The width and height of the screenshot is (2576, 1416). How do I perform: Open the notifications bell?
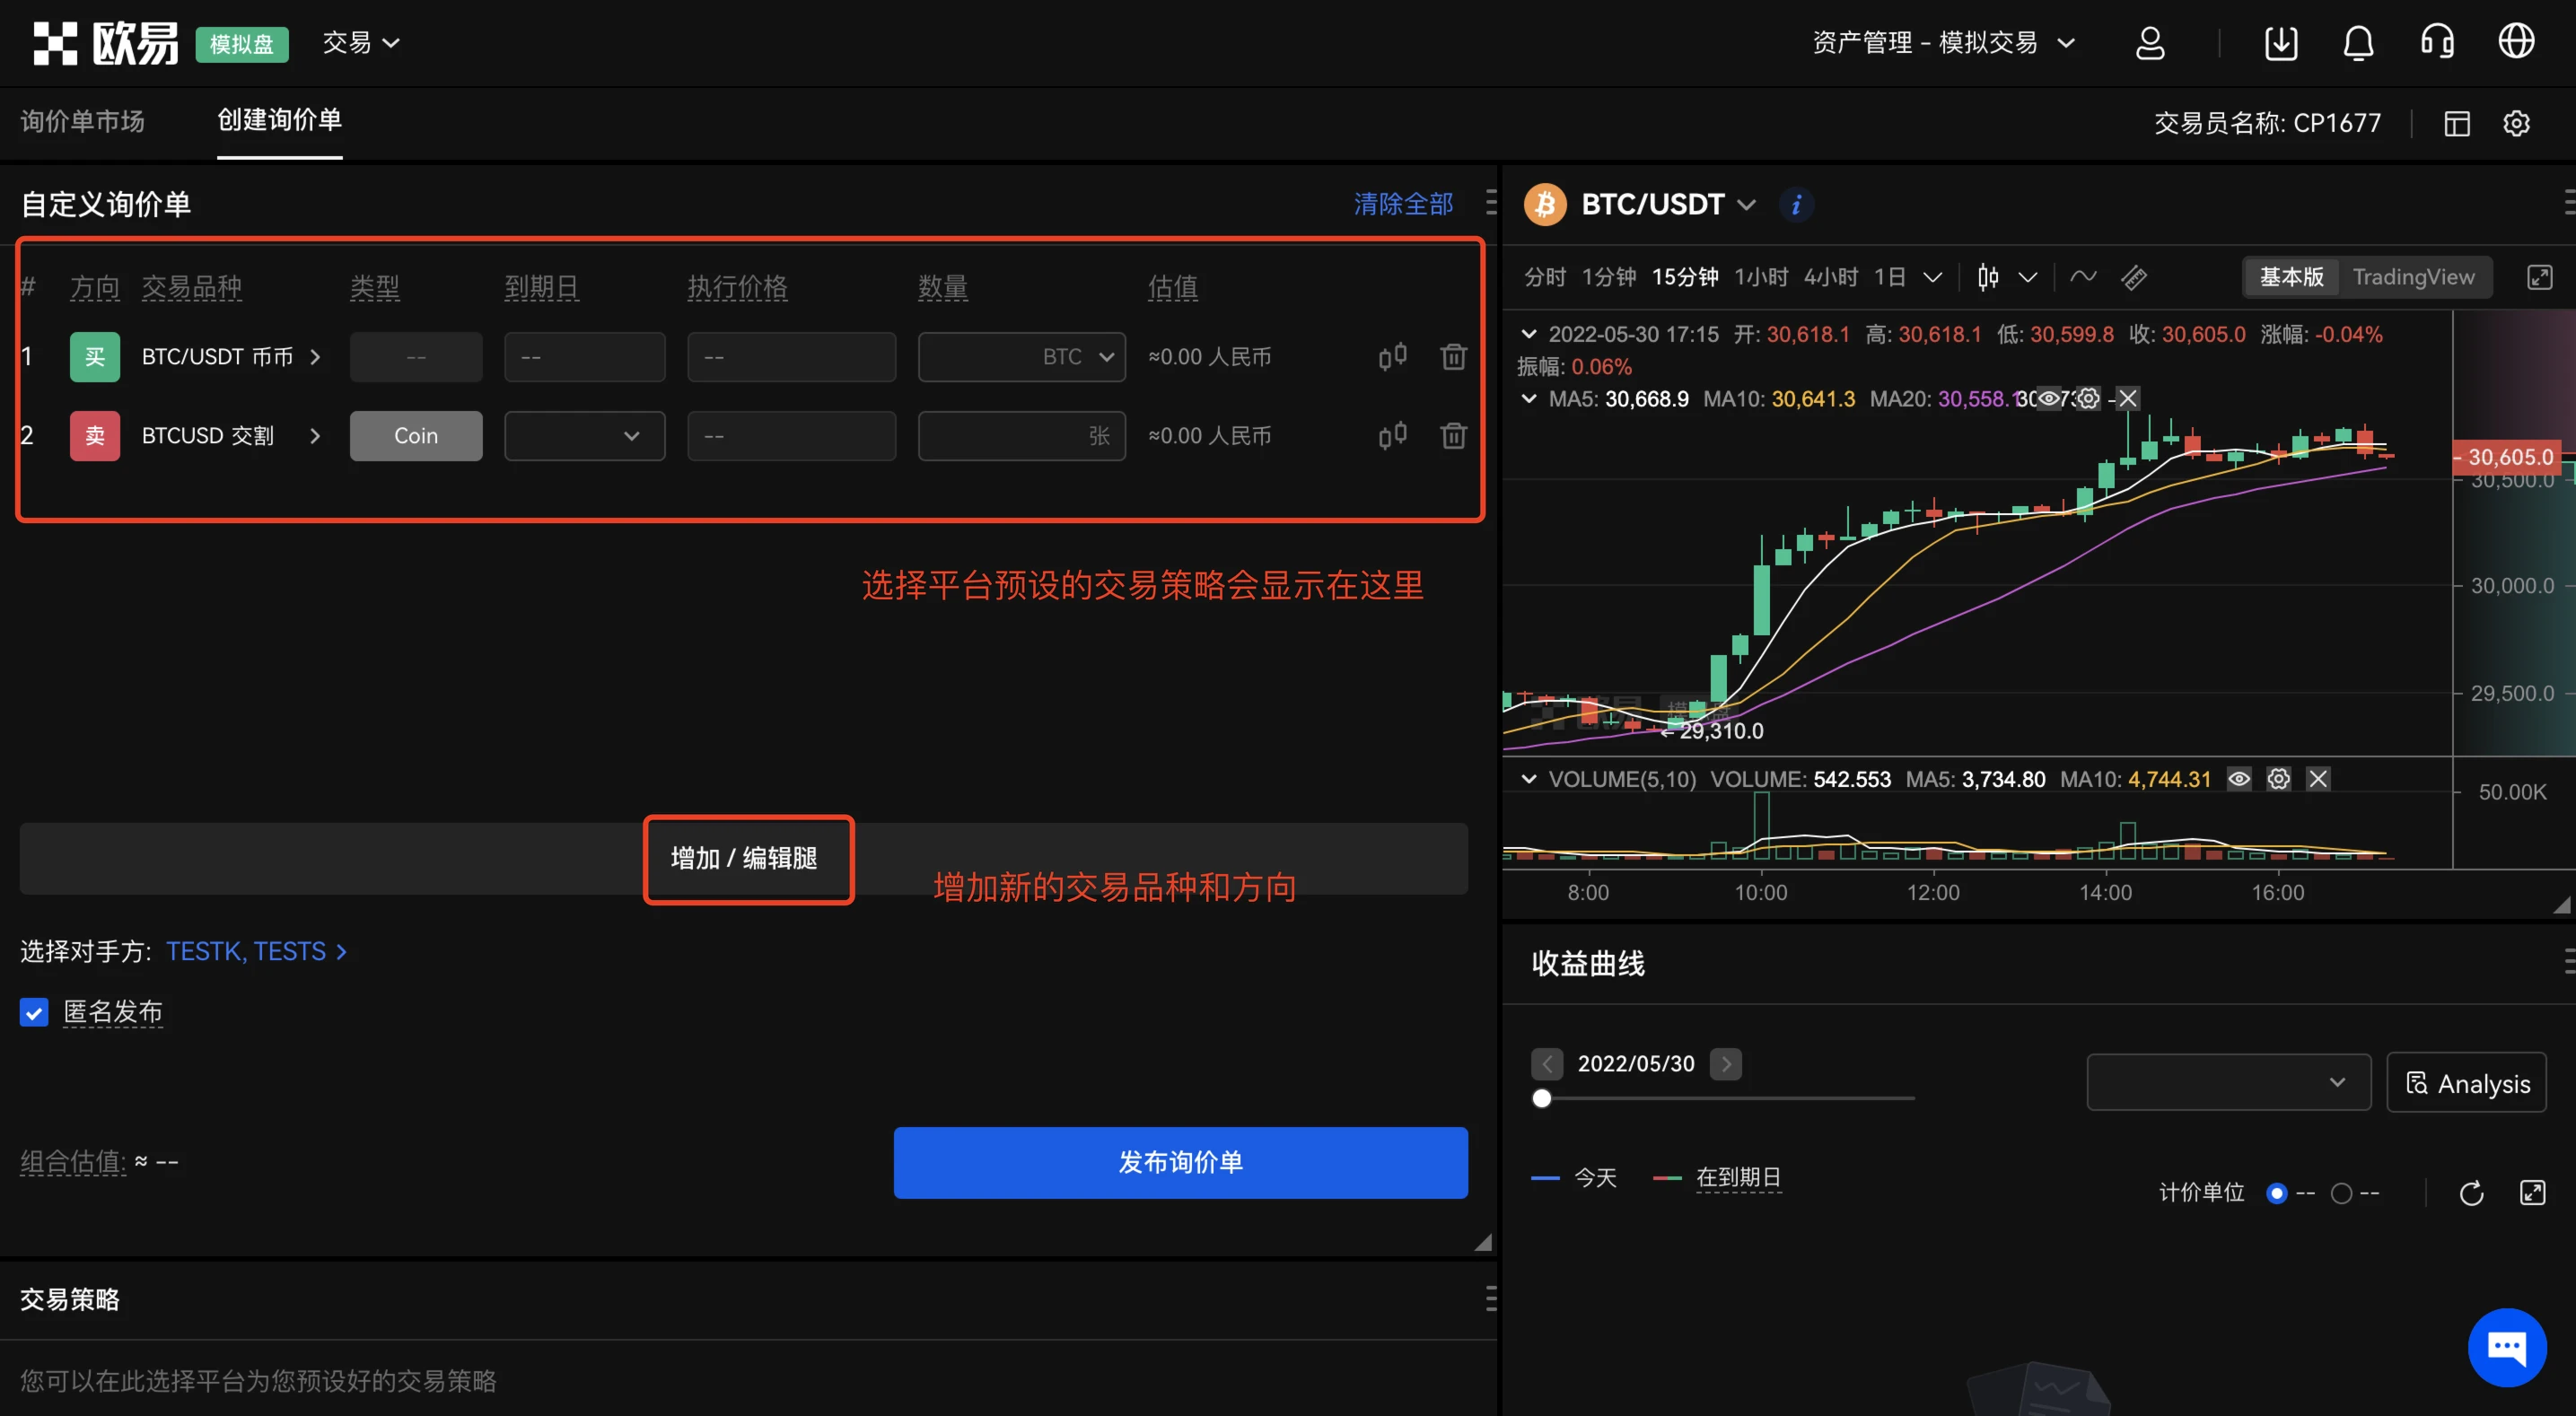(x=2359, y=43)
